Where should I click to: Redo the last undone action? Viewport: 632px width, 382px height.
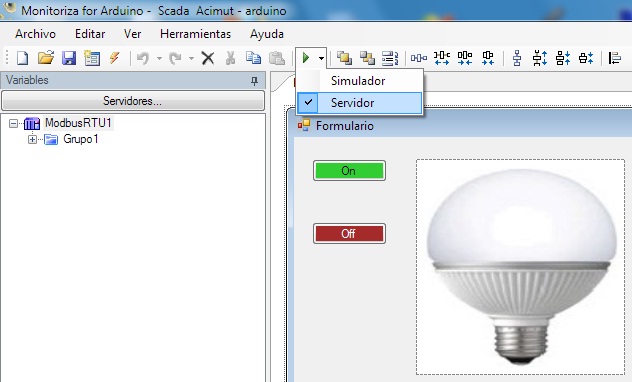(175, 58)
